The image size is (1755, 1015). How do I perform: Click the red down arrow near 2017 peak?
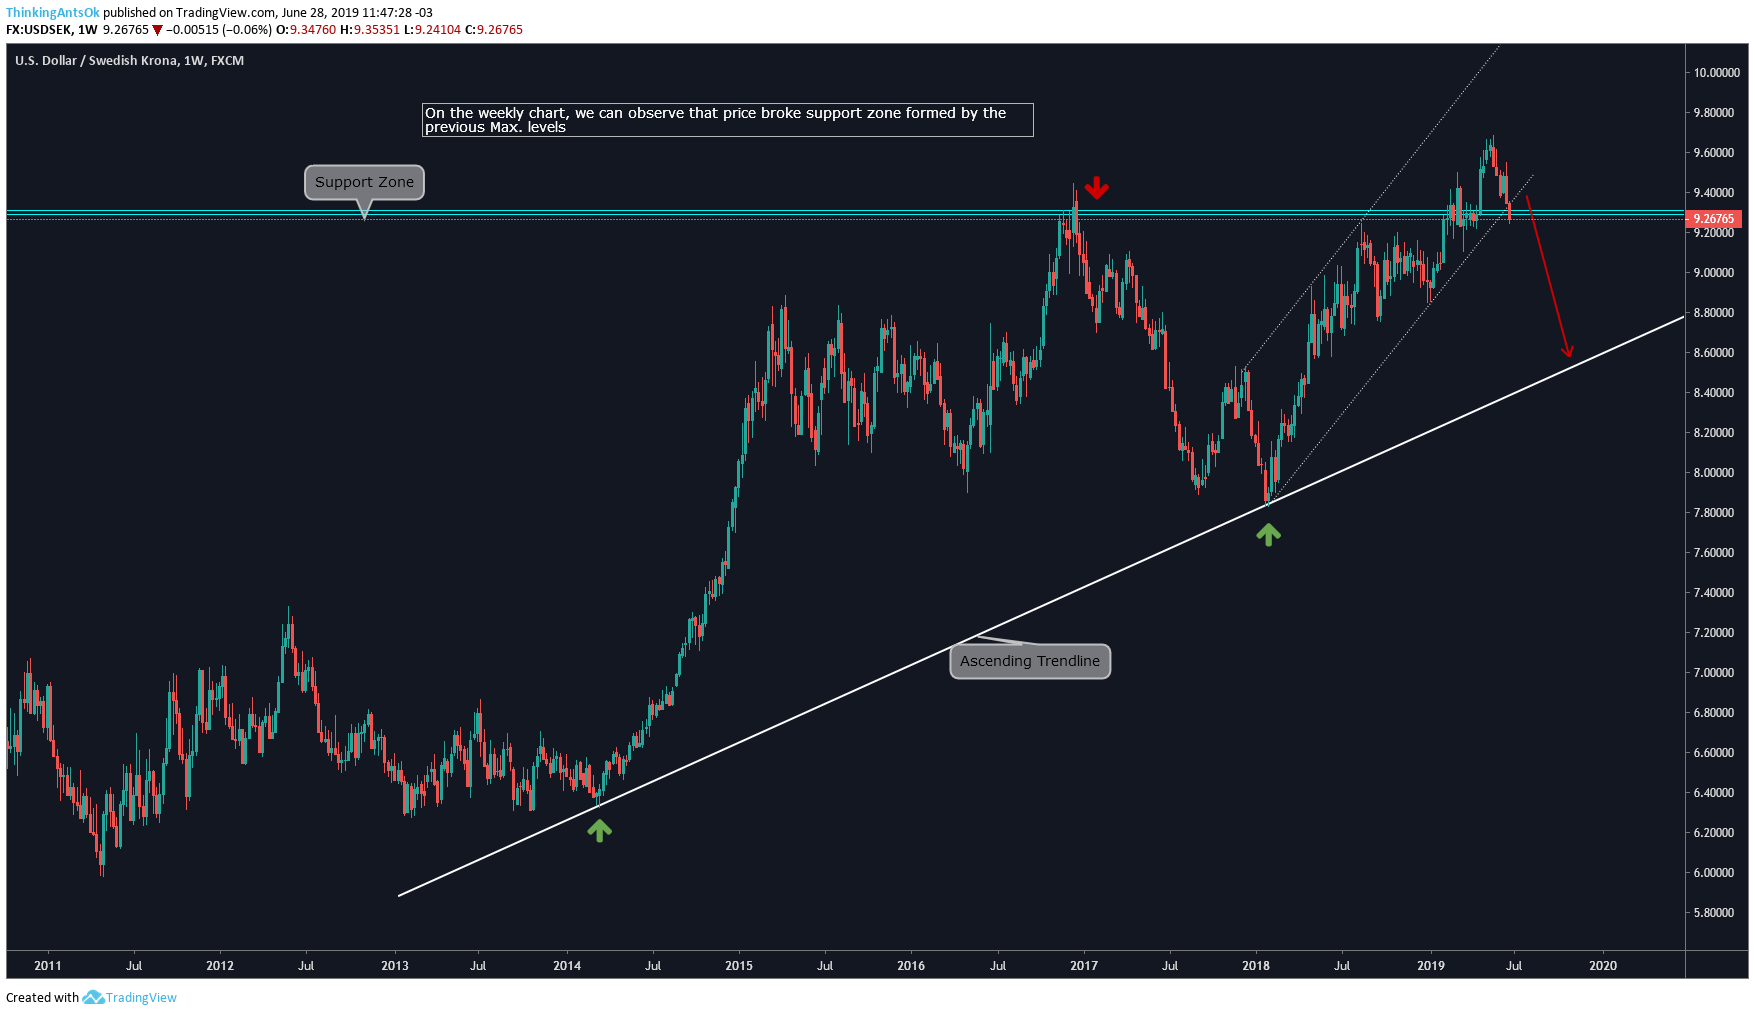[1097, 188]
